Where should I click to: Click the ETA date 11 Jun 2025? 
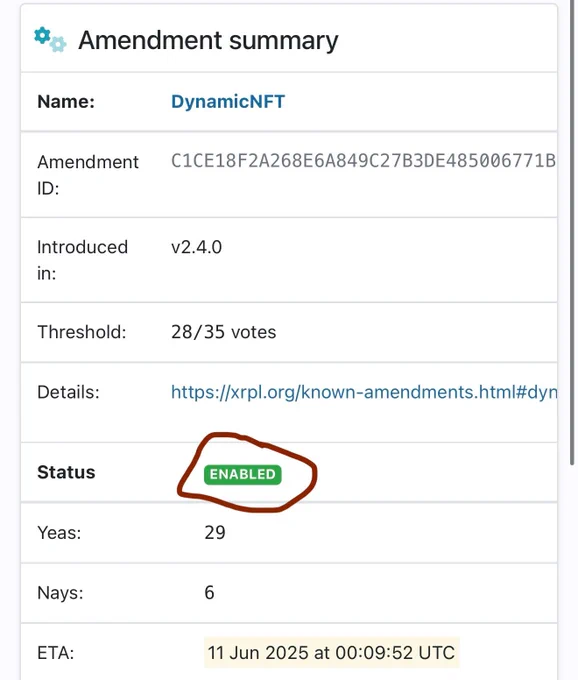[332, 653]
